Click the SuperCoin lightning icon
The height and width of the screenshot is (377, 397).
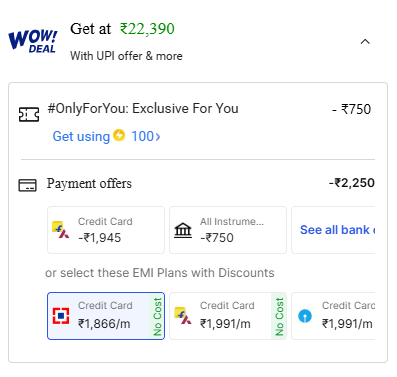[119, 135]
